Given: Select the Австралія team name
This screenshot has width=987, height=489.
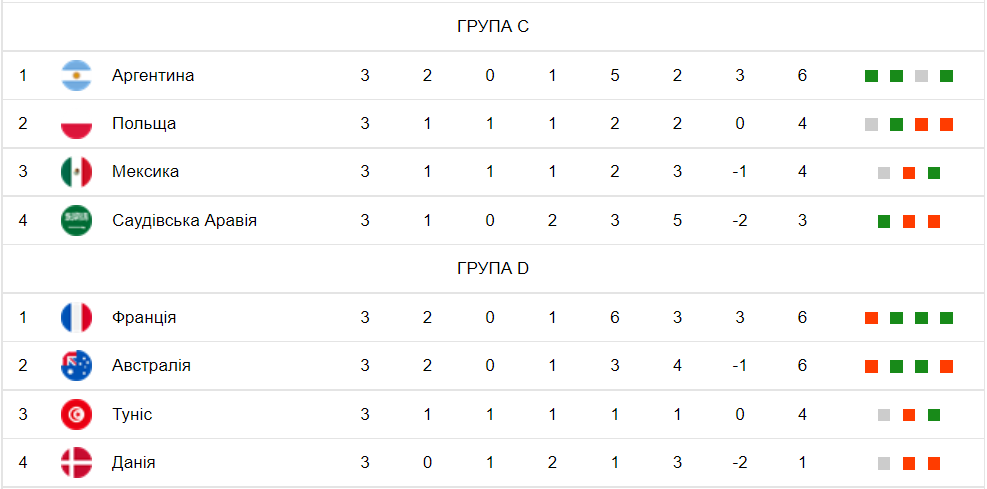Looking at the screenshot, I should pyautogui.click(x=151, y=366).
